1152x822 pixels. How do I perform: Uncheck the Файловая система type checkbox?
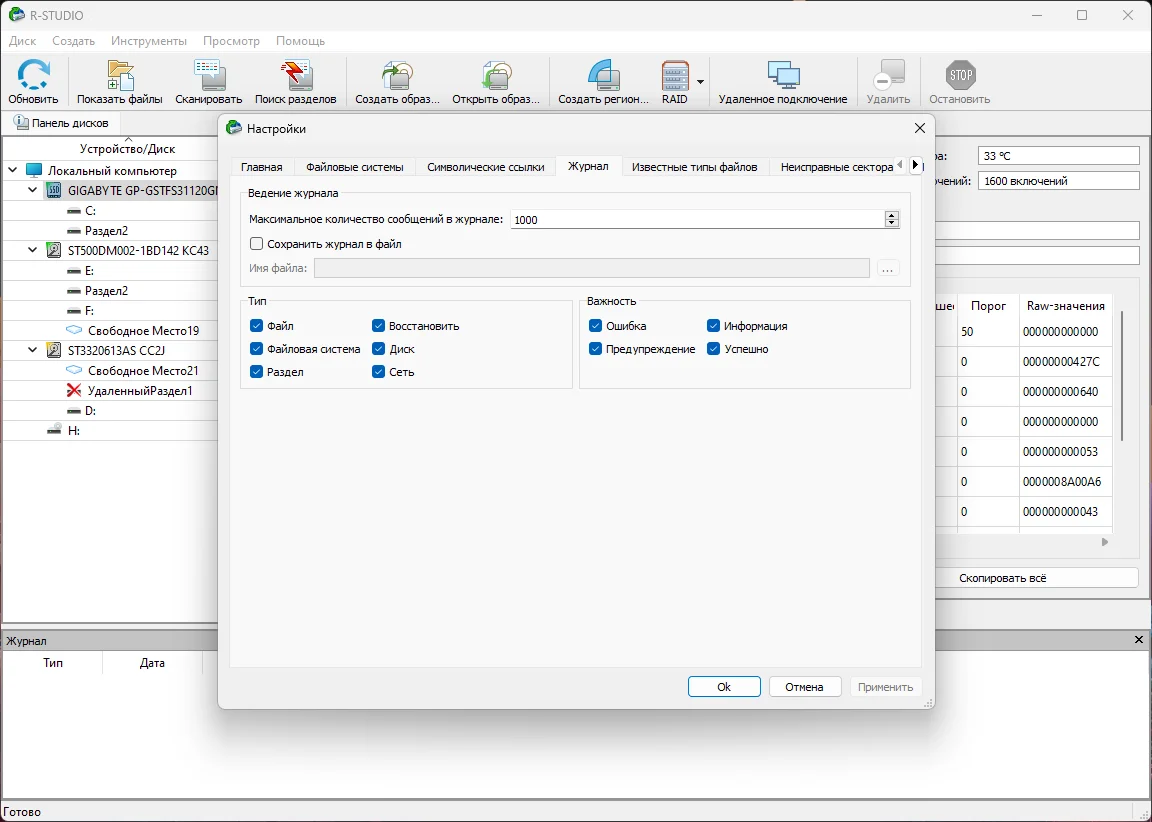(257, 349)
